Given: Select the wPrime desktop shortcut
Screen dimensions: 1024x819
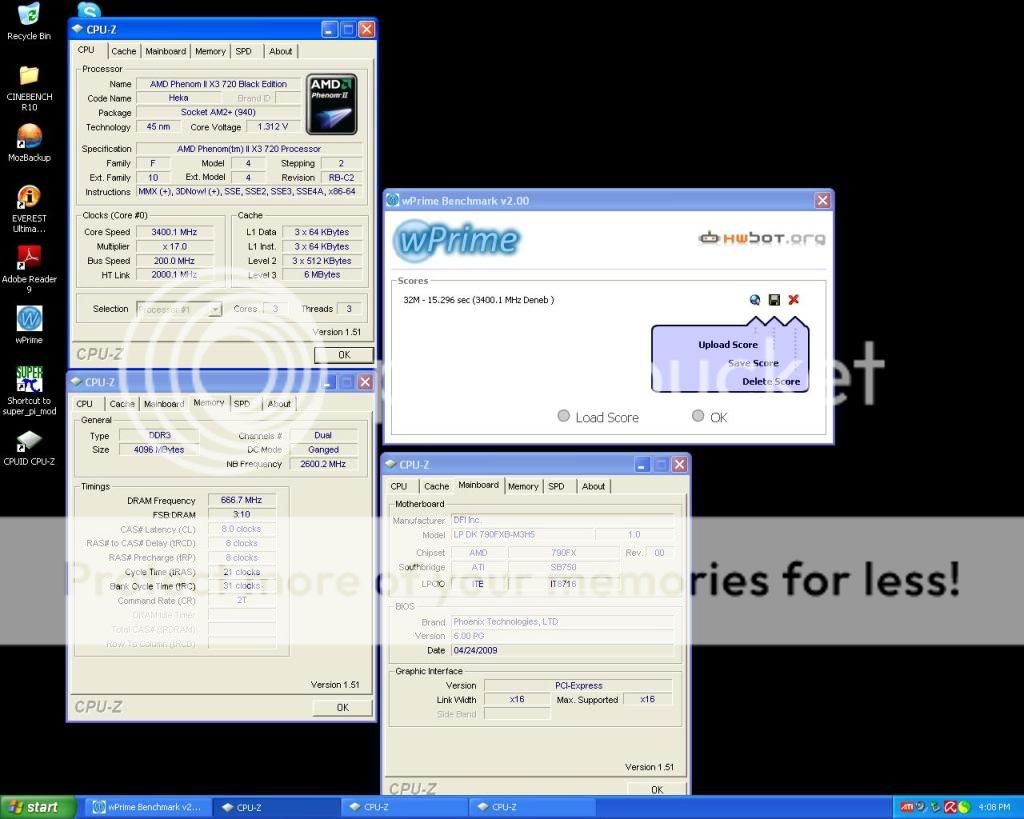Looking at the screenshot, I should [x=29, y=325].
